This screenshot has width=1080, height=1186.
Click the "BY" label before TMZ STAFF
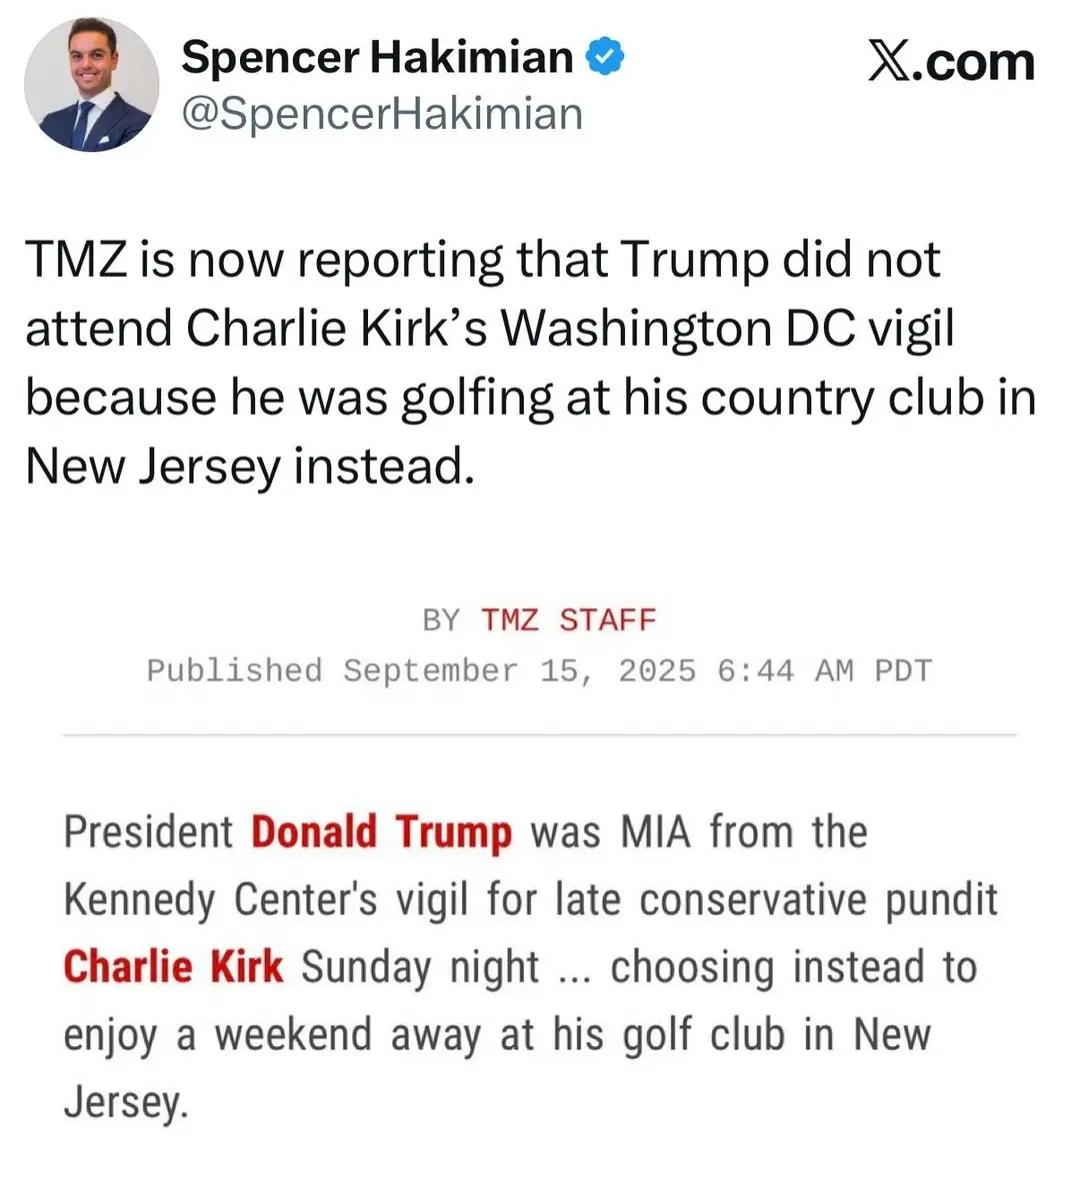click(x=440, y=620)
